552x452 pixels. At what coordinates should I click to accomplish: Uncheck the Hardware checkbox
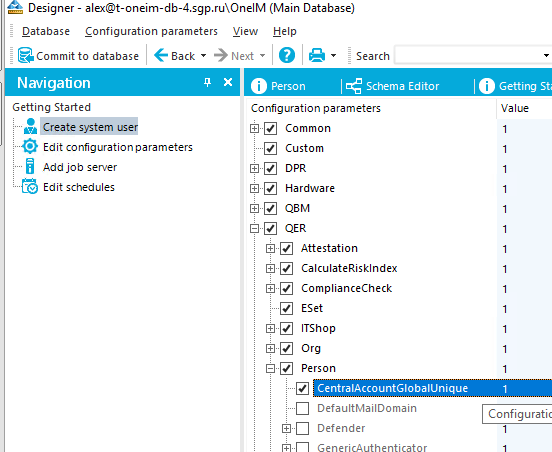point(270,189)
